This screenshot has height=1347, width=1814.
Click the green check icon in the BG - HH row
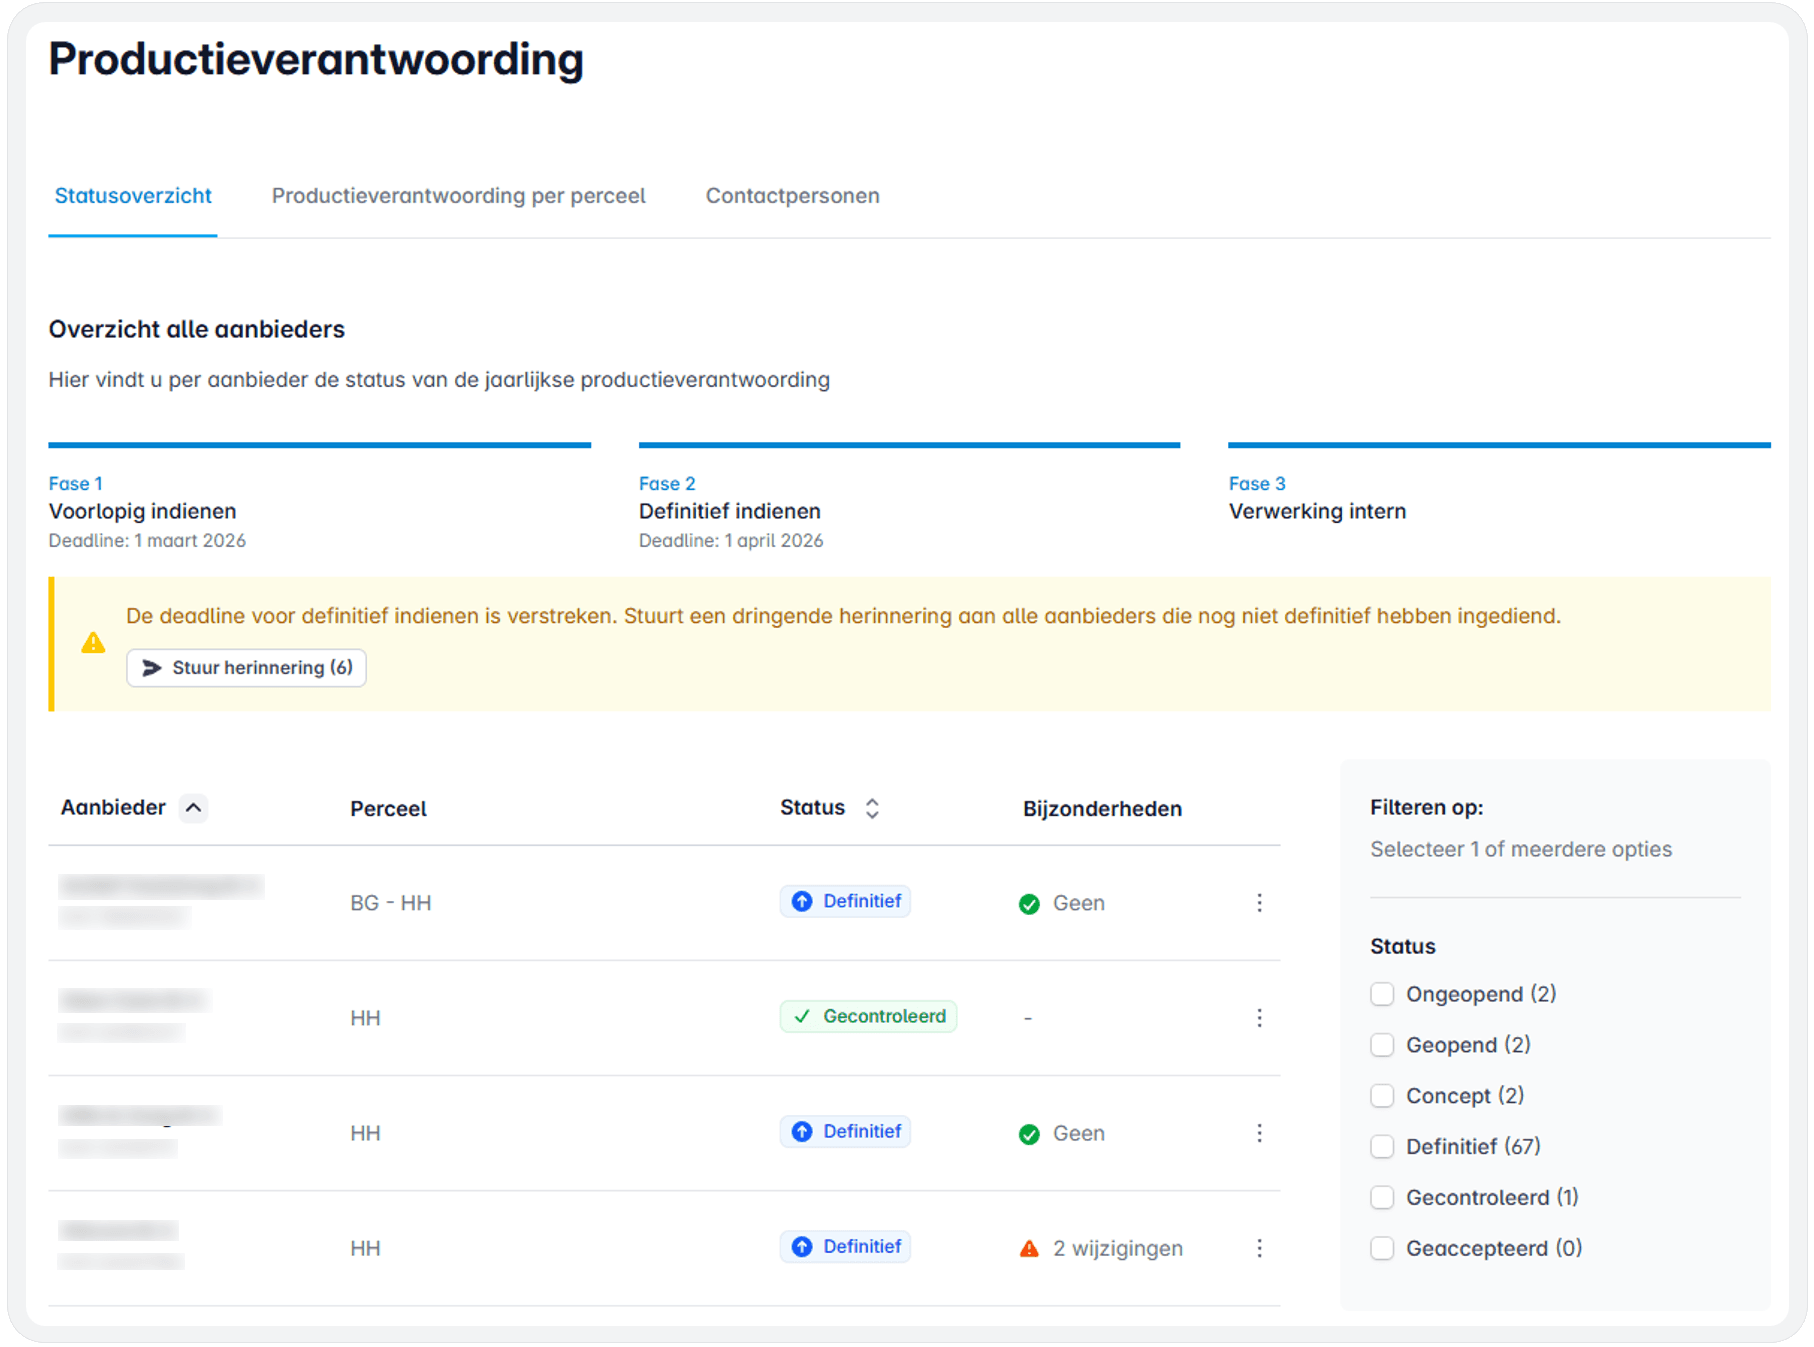click(x=1029, y=904)
